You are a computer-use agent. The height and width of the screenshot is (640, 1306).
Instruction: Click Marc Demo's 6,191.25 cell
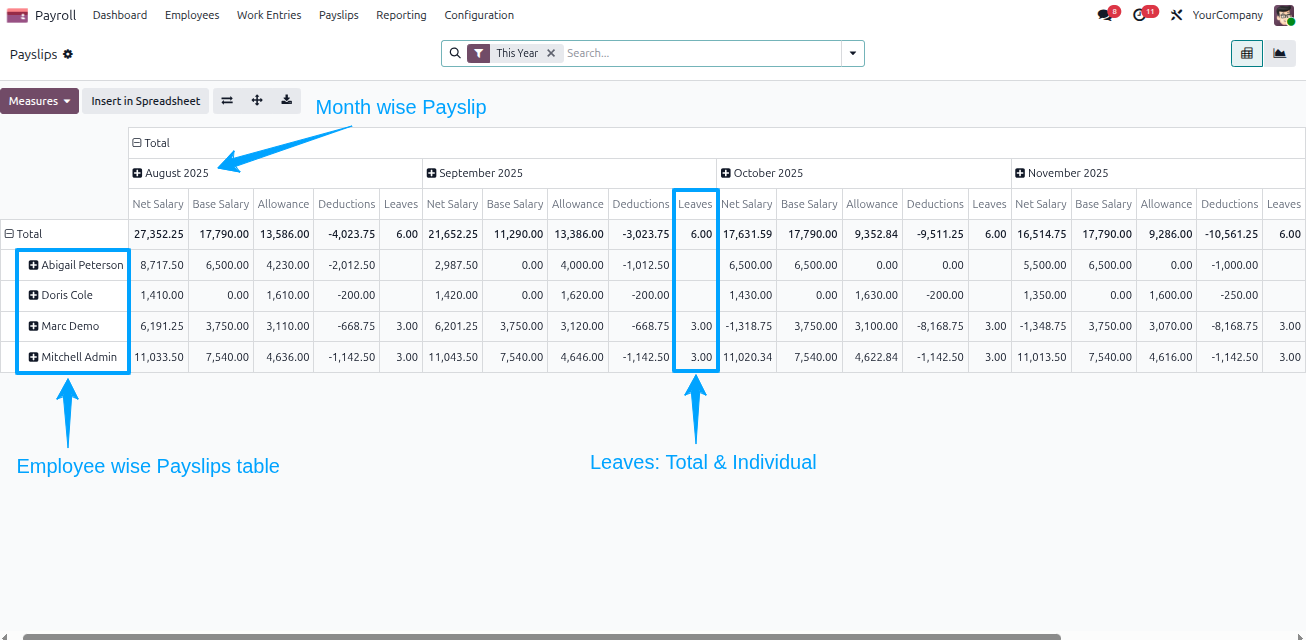pyautogui.click(x=158, y=326)
